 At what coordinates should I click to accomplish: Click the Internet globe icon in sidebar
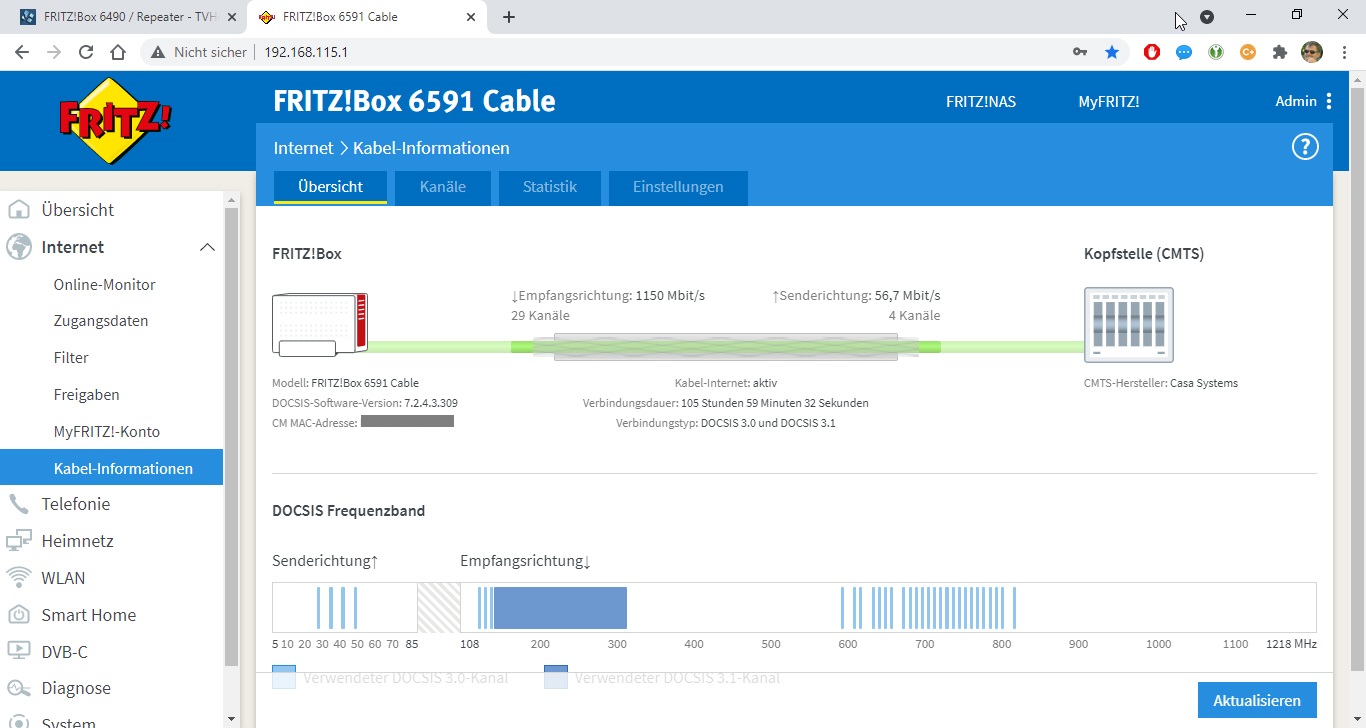pyautogui.click(x=18, y=247)
